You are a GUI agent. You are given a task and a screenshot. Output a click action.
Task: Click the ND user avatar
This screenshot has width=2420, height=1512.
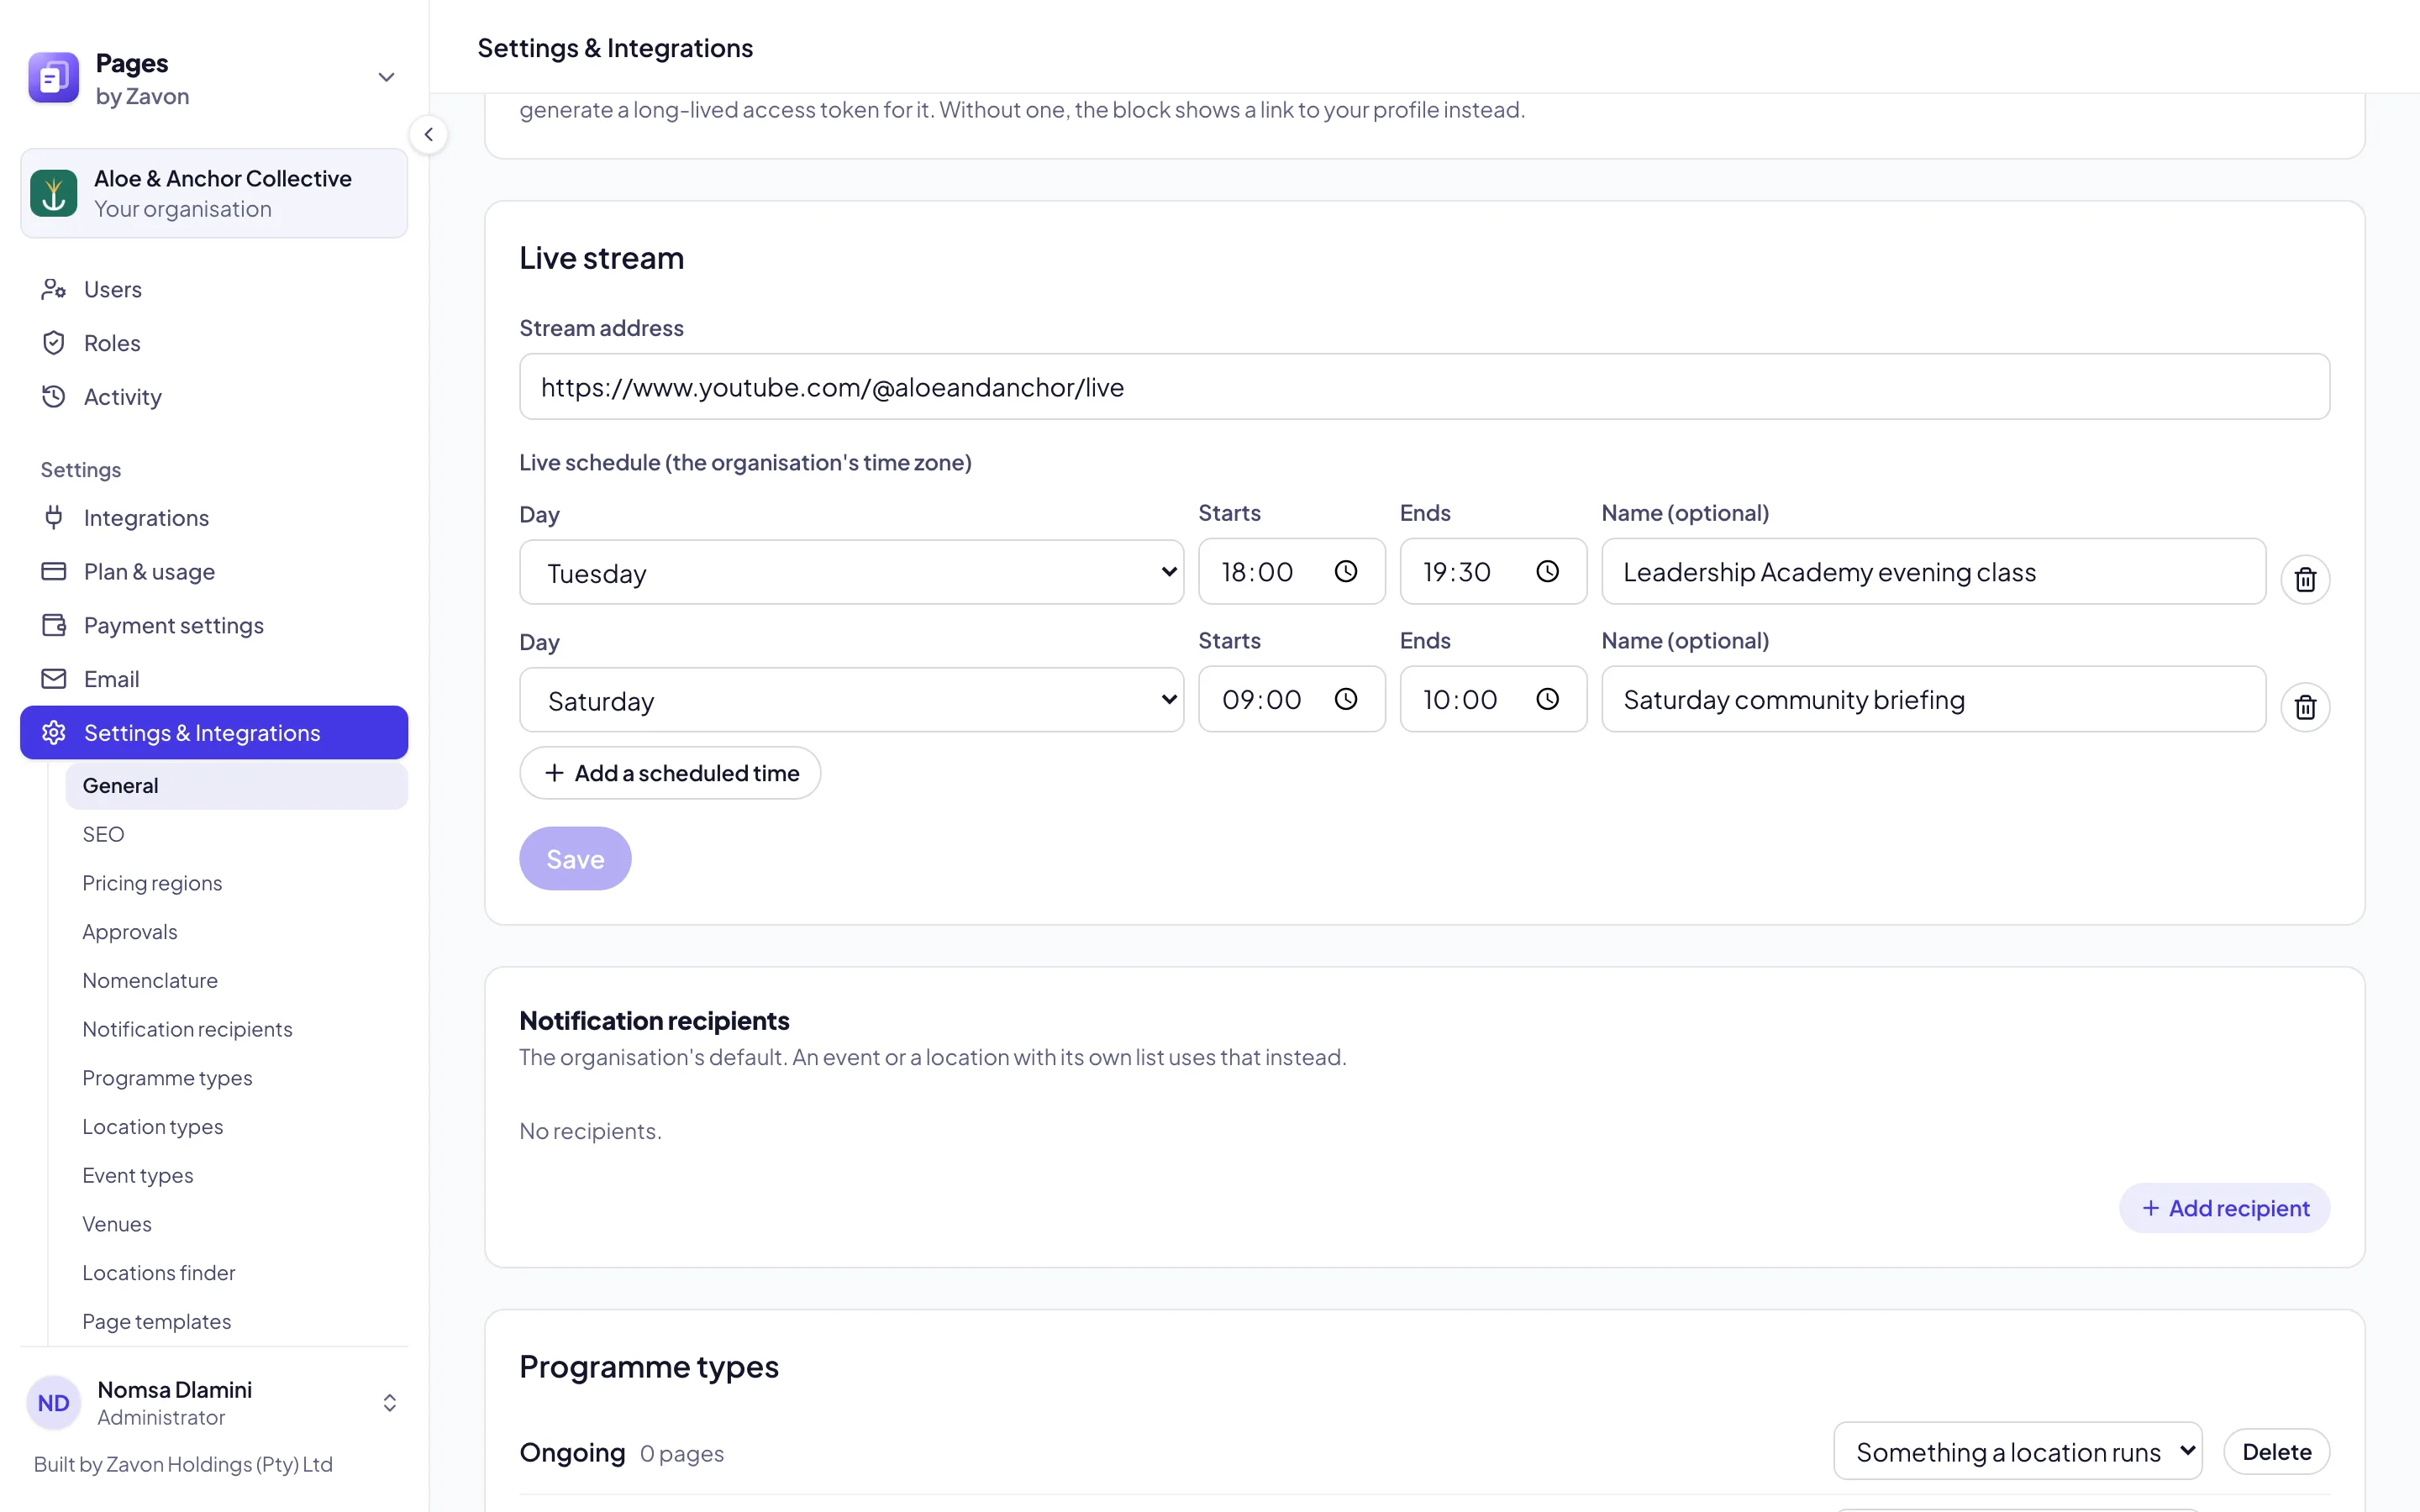[x=53, y=1403]
